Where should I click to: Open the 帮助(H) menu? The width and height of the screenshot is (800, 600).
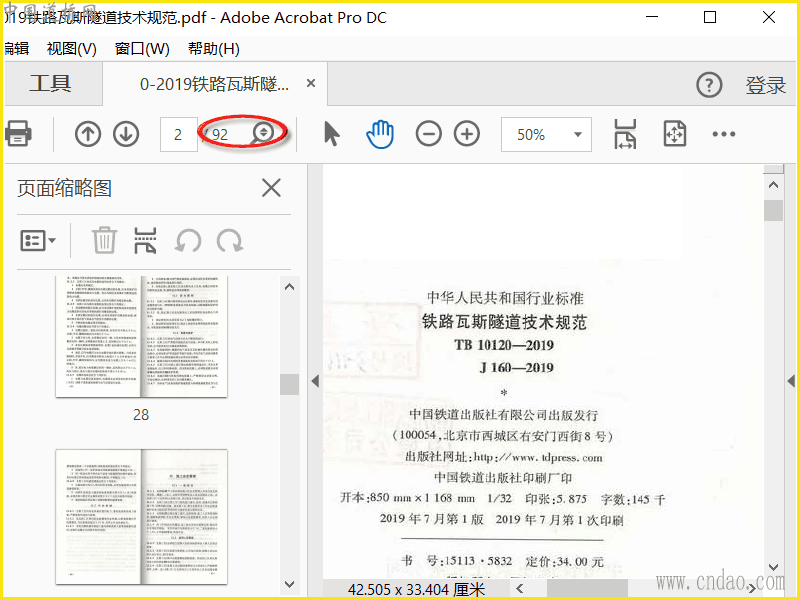coord(214,49)
